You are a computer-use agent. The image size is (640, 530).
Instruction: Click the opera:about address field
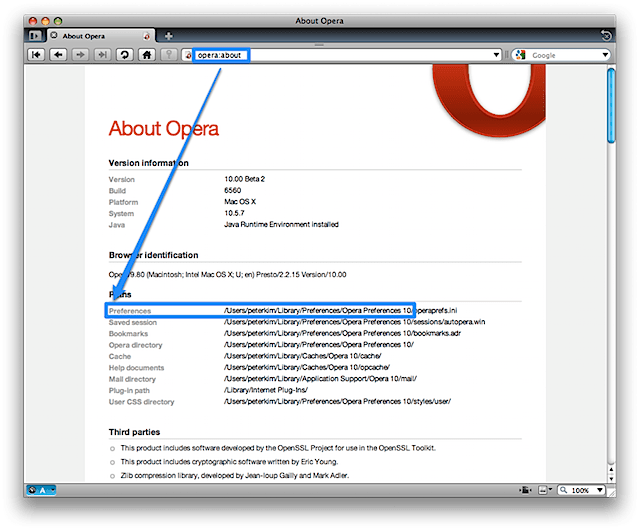[x=340, y=55]
